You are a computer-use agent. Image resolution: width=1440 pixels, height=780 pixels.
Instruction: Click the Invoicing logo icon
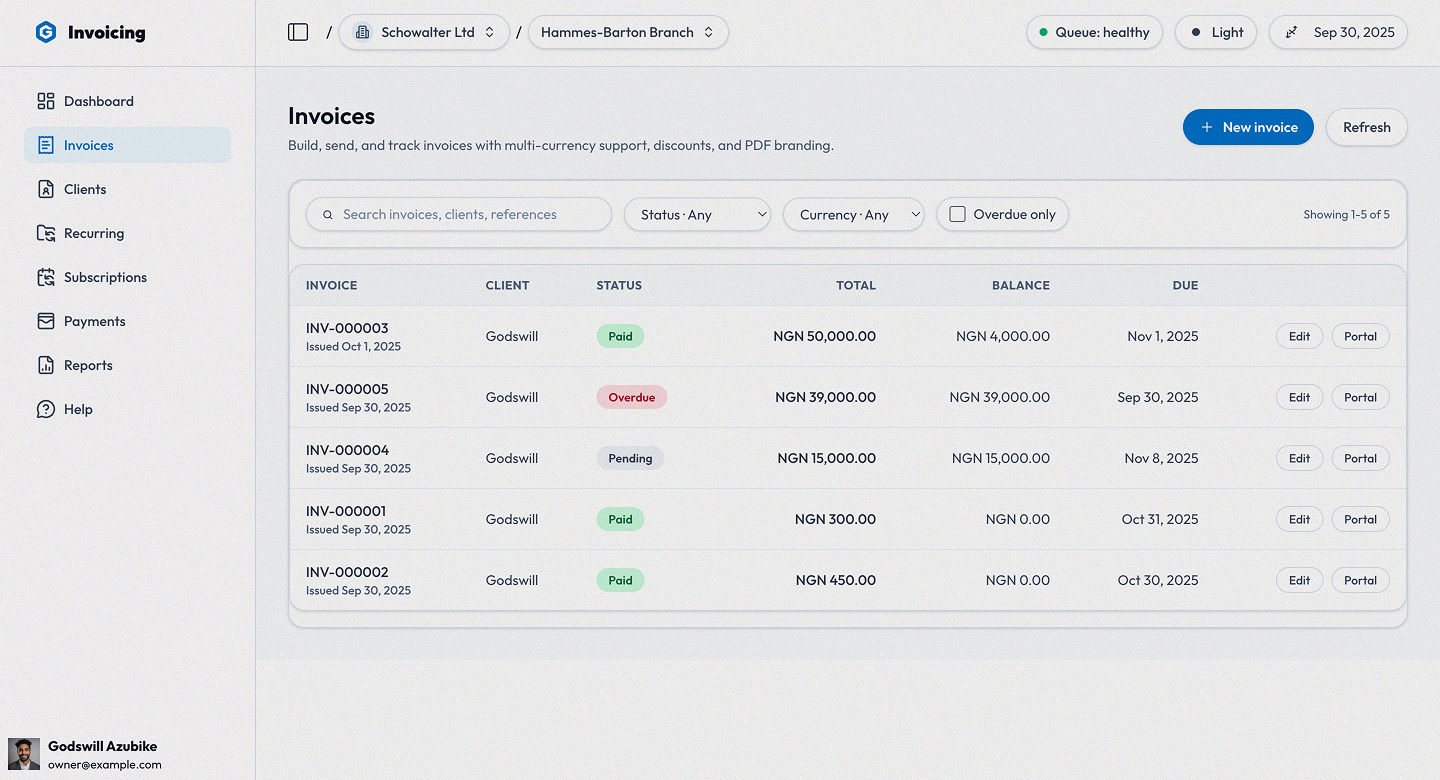(46, 32)
